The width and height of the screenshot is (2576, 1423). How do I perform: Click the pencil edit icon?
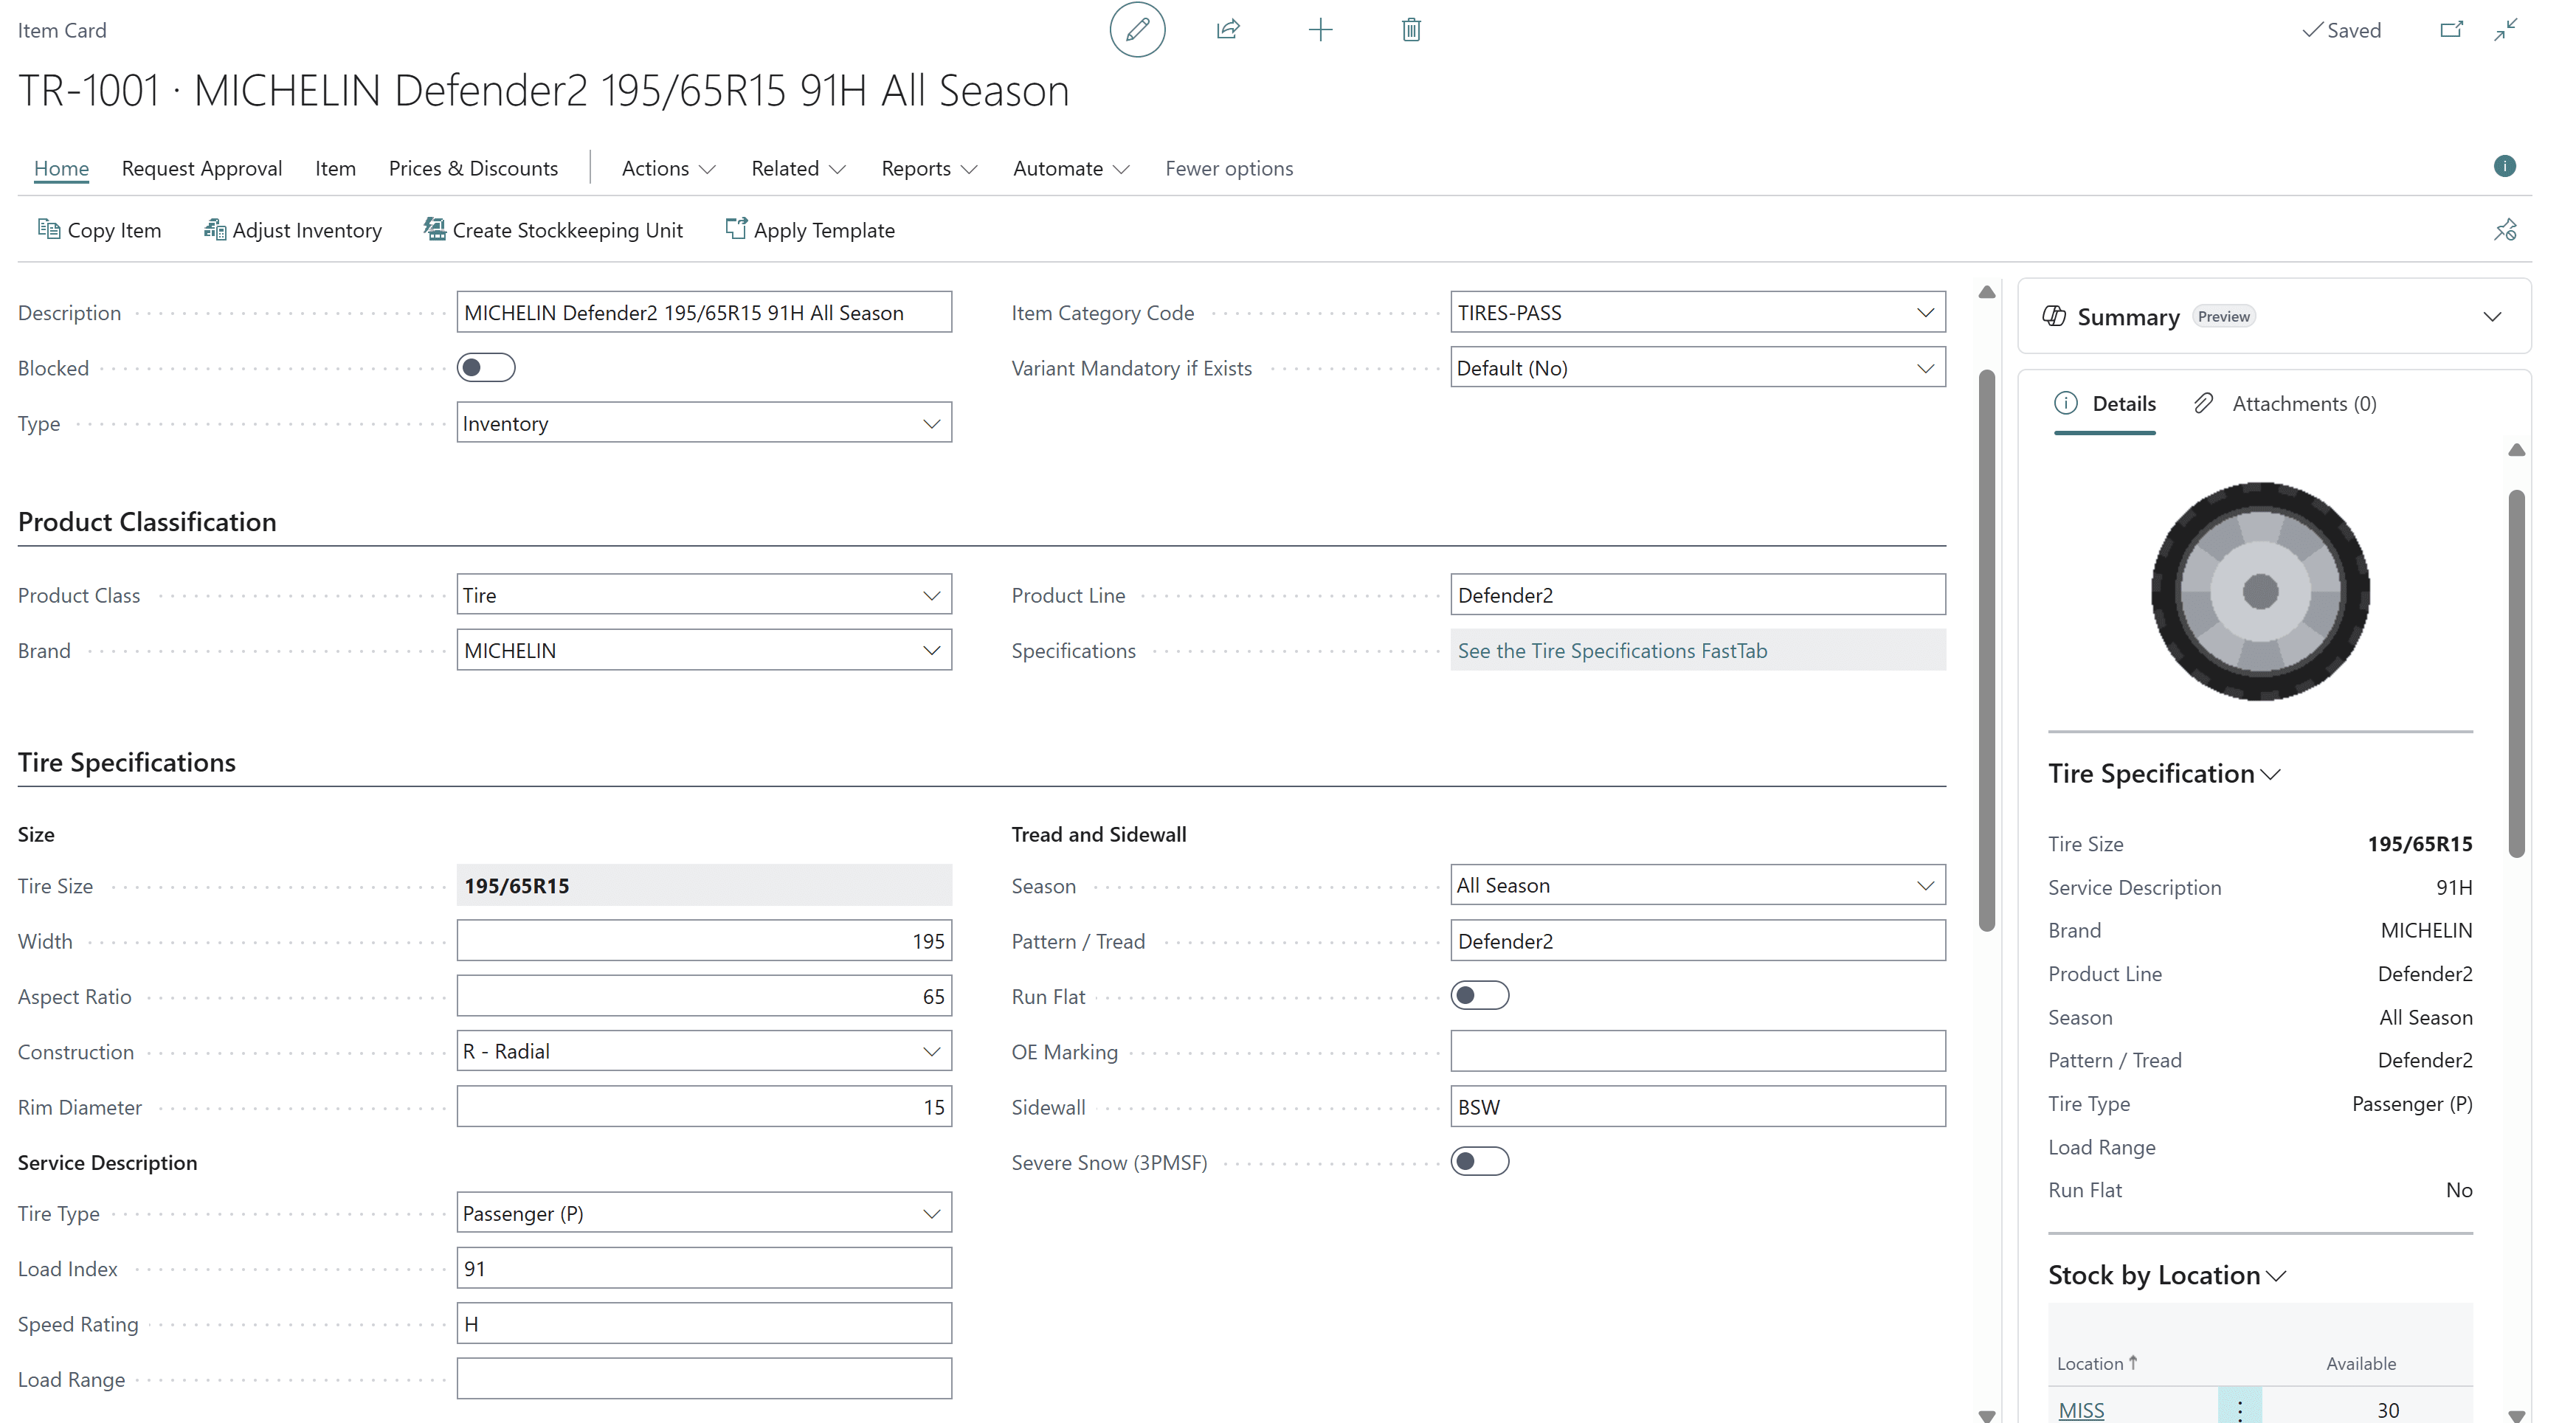1137,30
